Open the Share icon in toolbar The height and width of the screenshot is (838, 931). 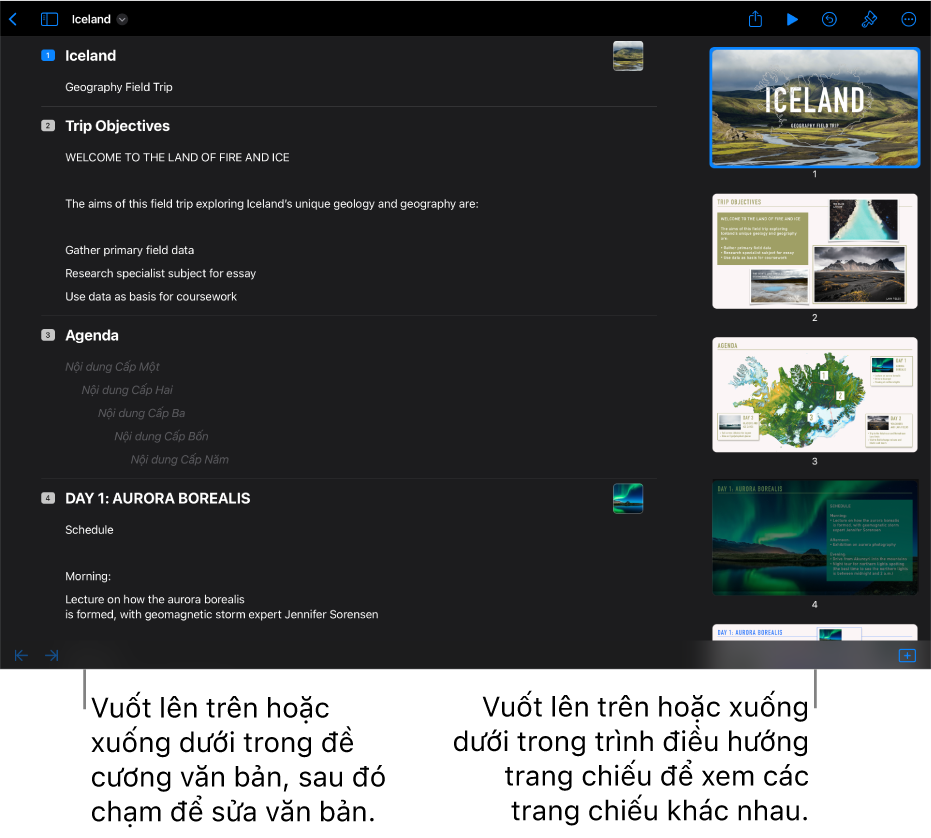point(755,19)
